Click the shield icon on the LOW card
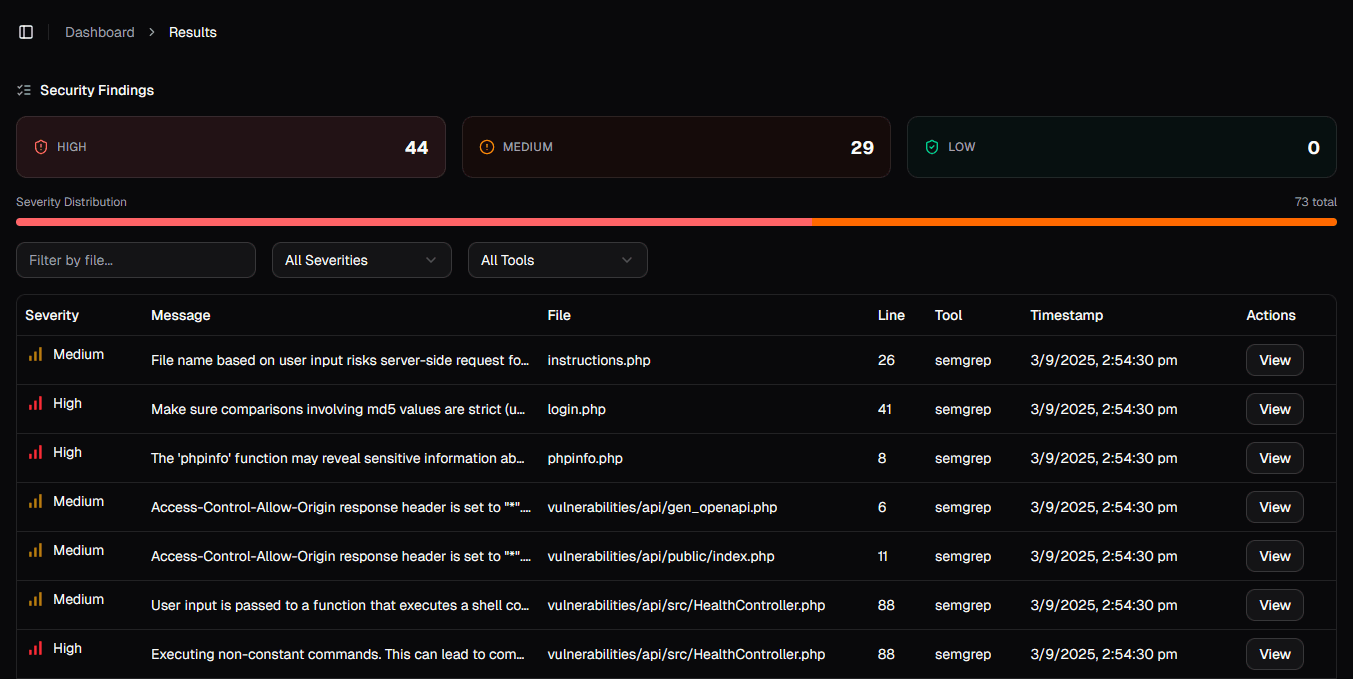Image resolution: width=1353 pixels, height=679 pixels. (x=929, y=146)
